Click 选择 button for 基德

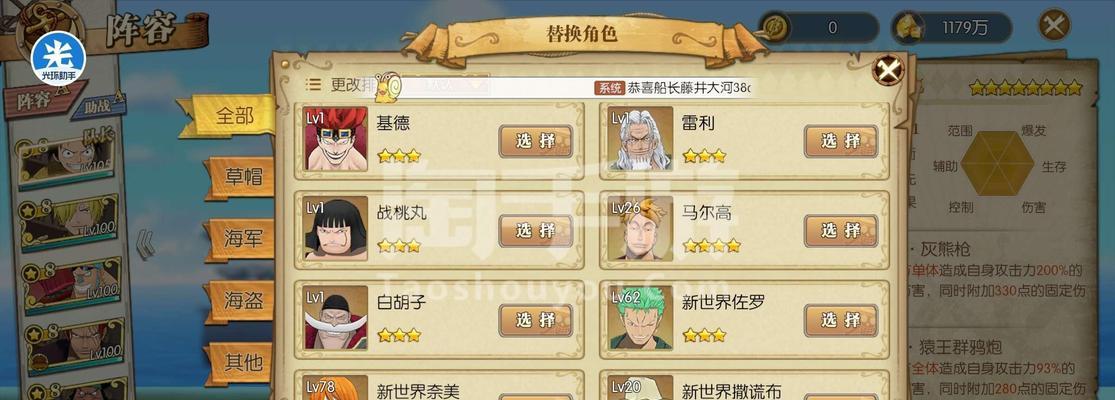pos(535,141)
